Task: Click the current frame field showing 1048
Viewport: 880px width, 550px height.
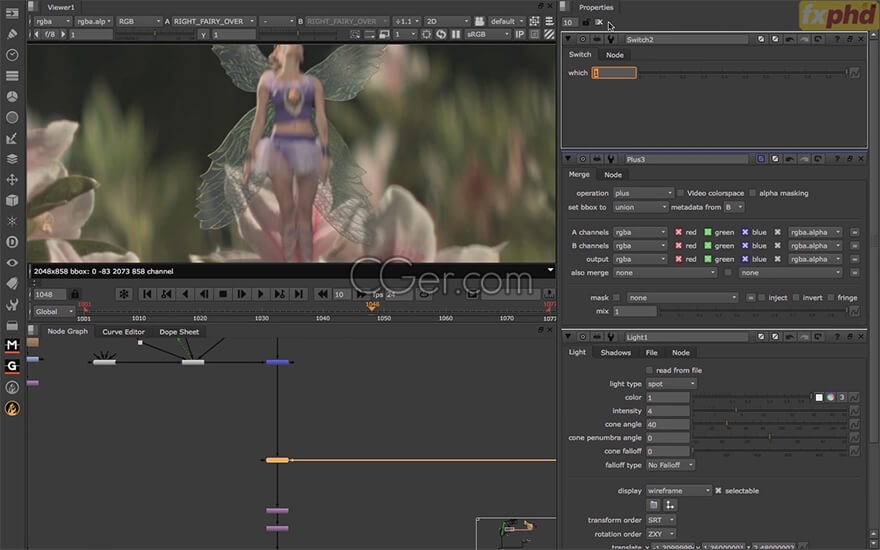Action: (x=49, y=294)
